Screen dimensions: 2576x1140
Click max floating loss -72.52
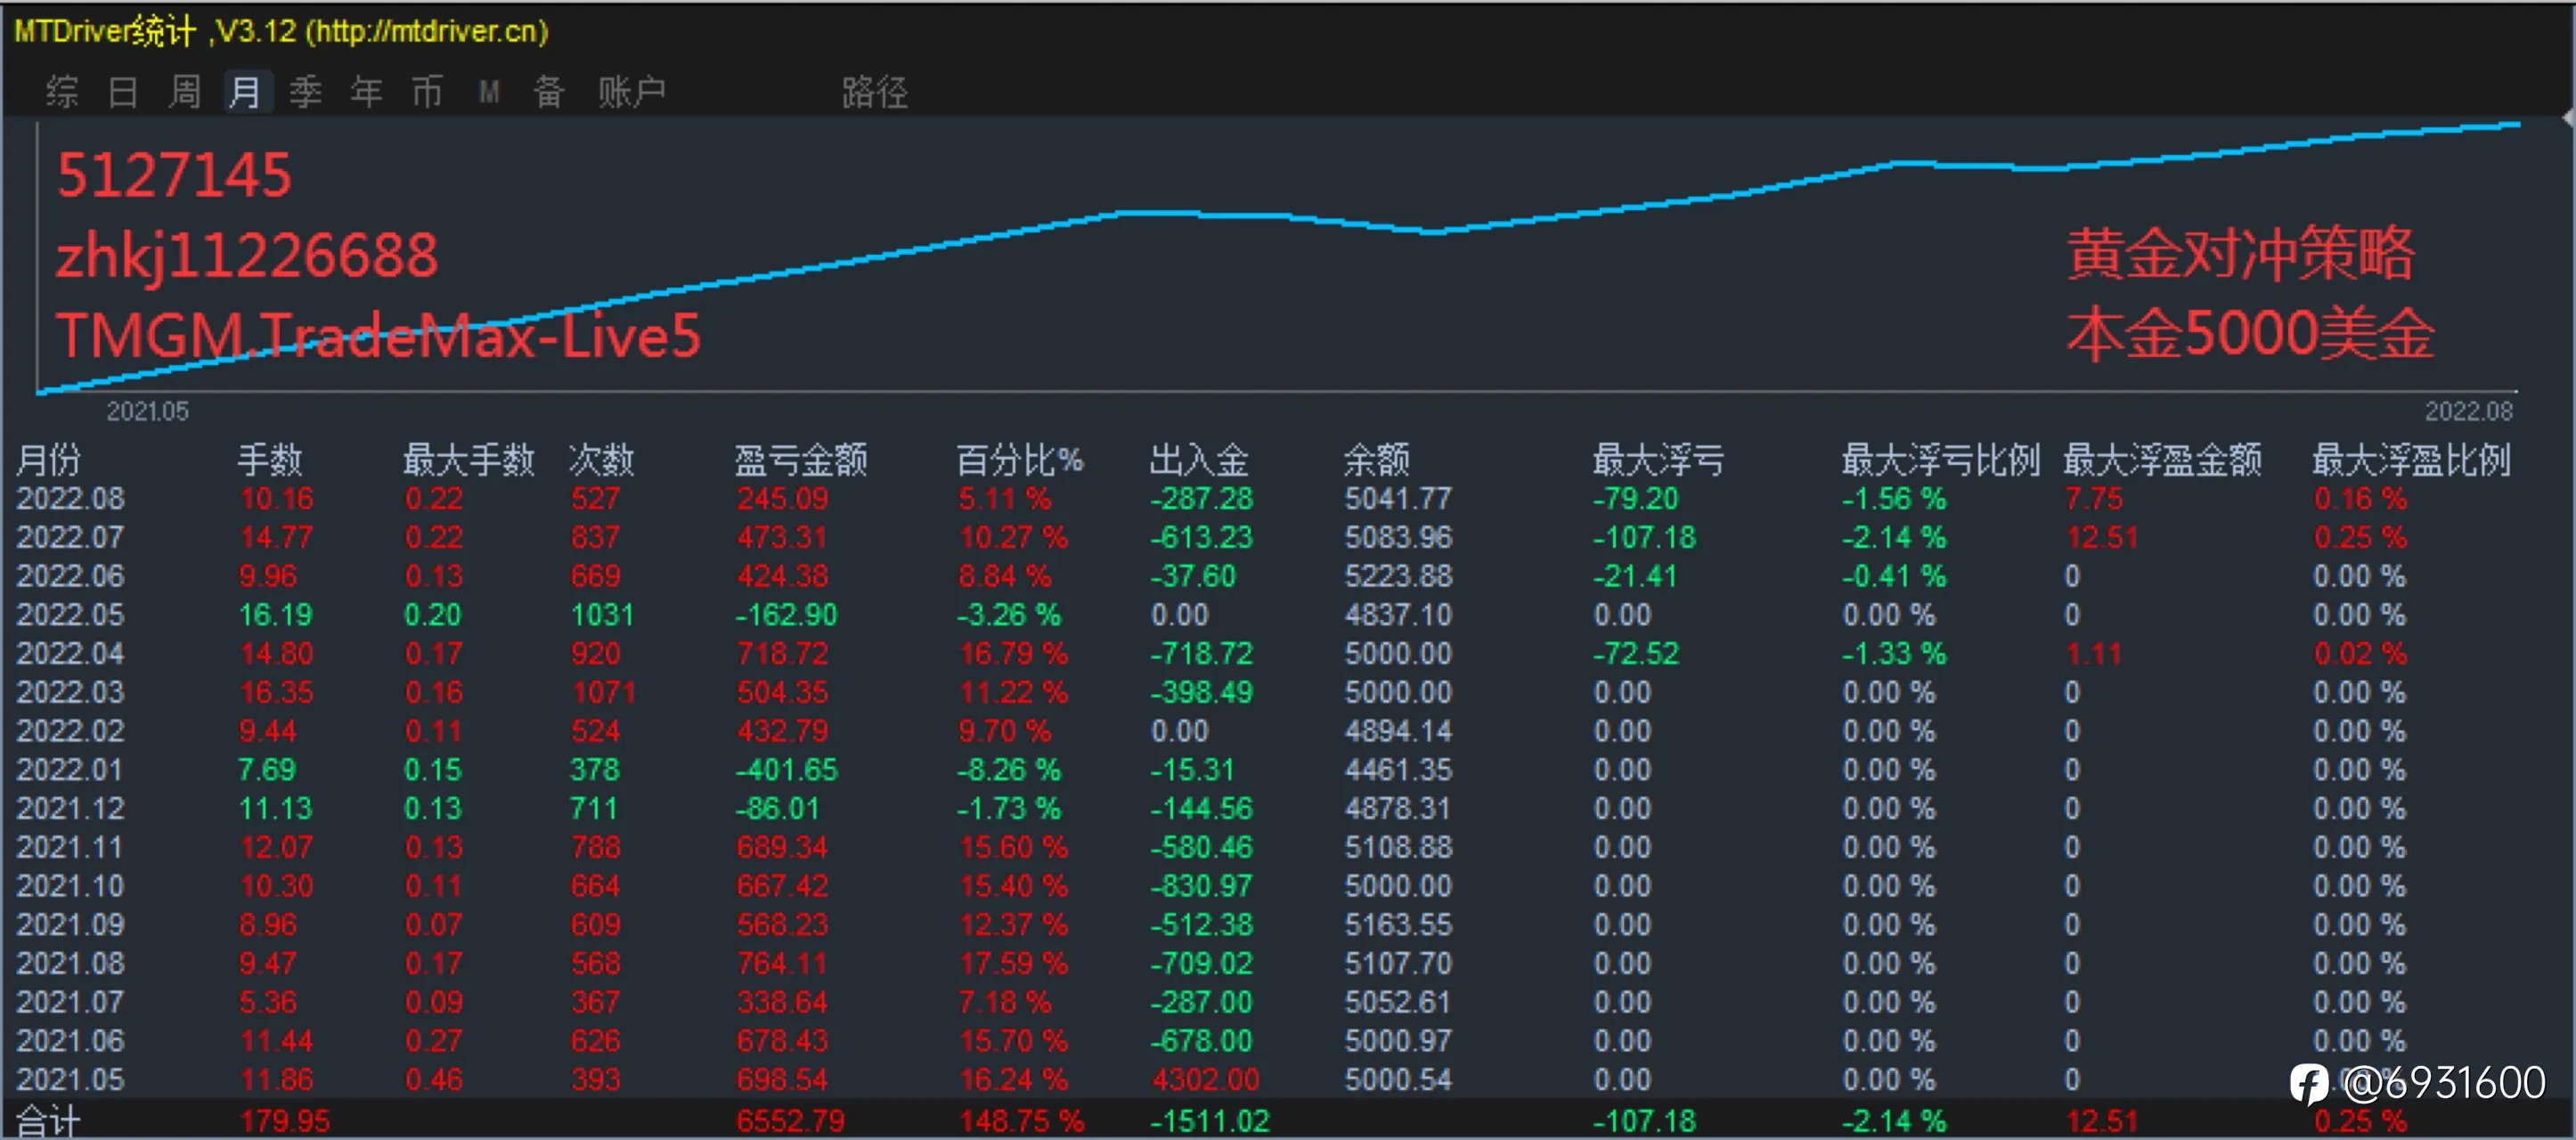pos(1636,653)
